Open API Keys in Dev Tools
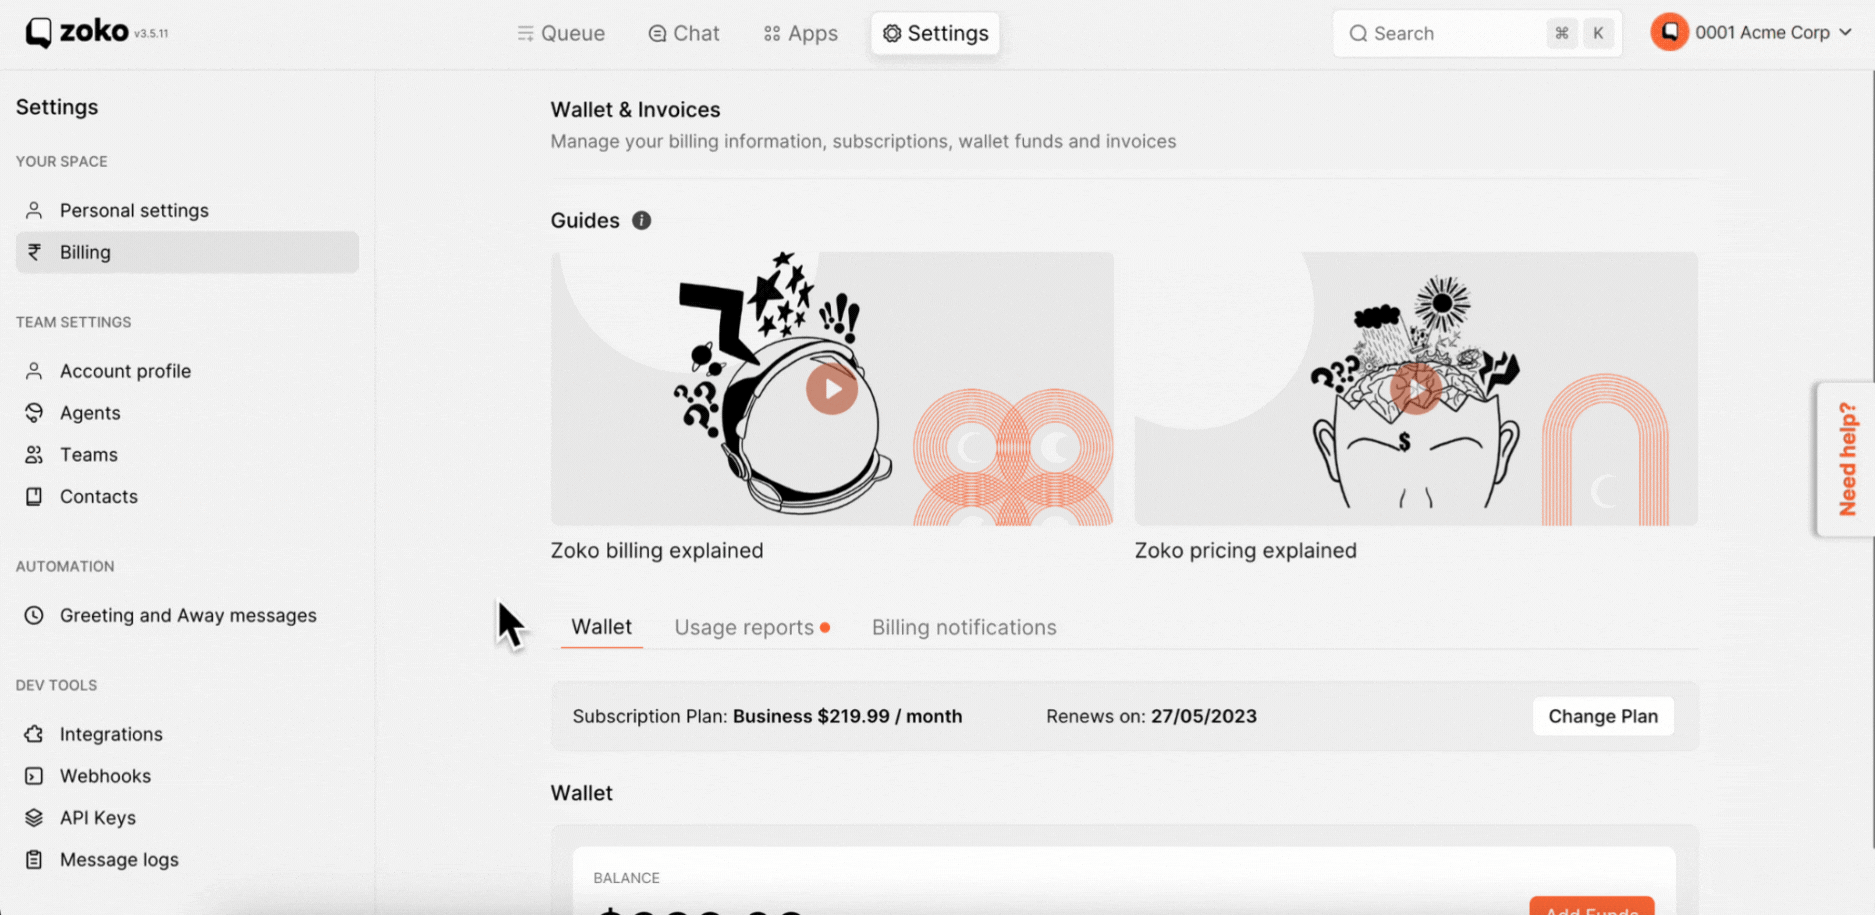 (x=187, y=818)
